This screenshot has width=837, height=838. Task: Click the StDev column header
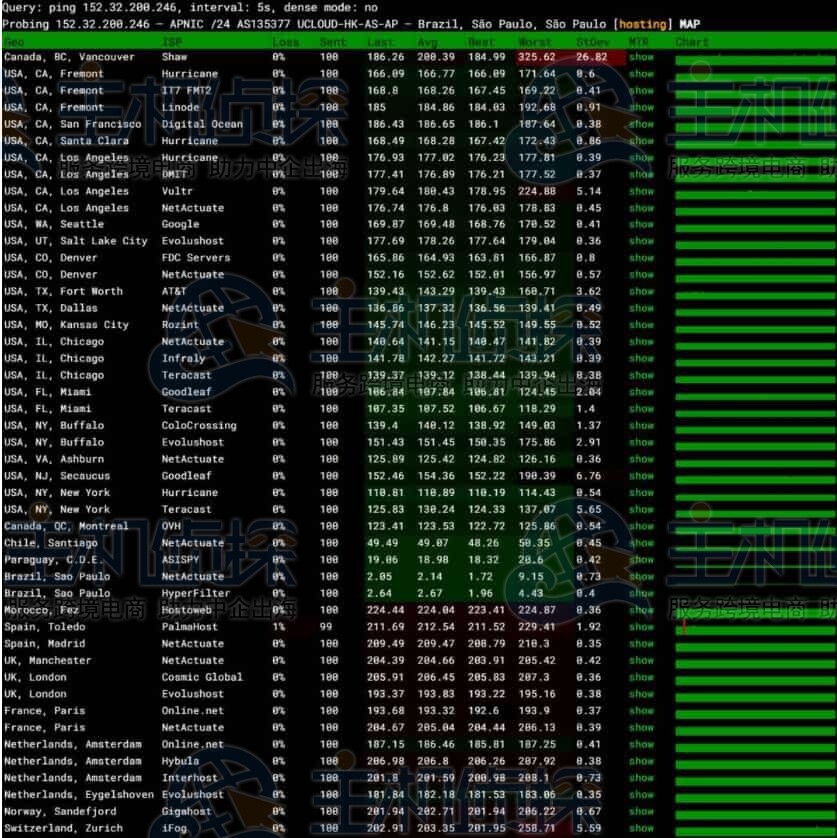click(592, 42)
